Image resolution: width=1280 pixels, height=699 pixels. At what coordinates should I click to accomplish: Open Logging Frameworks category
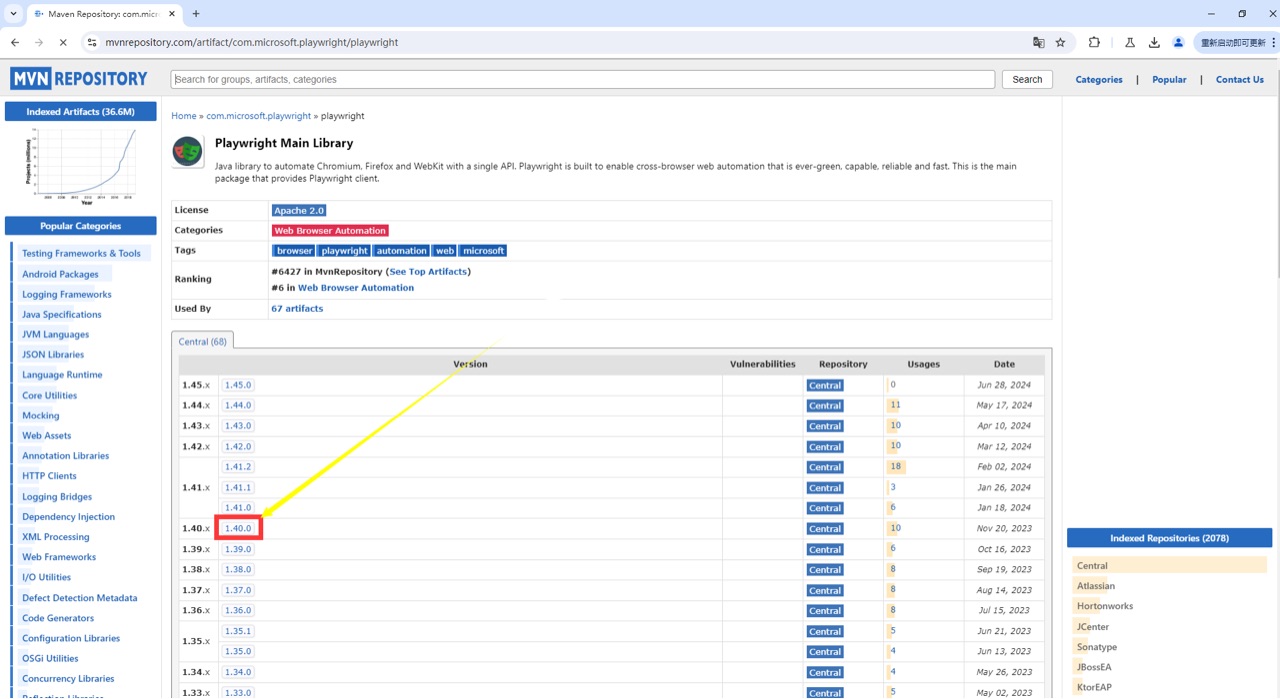pyautogui.click(x=66, y=294)
